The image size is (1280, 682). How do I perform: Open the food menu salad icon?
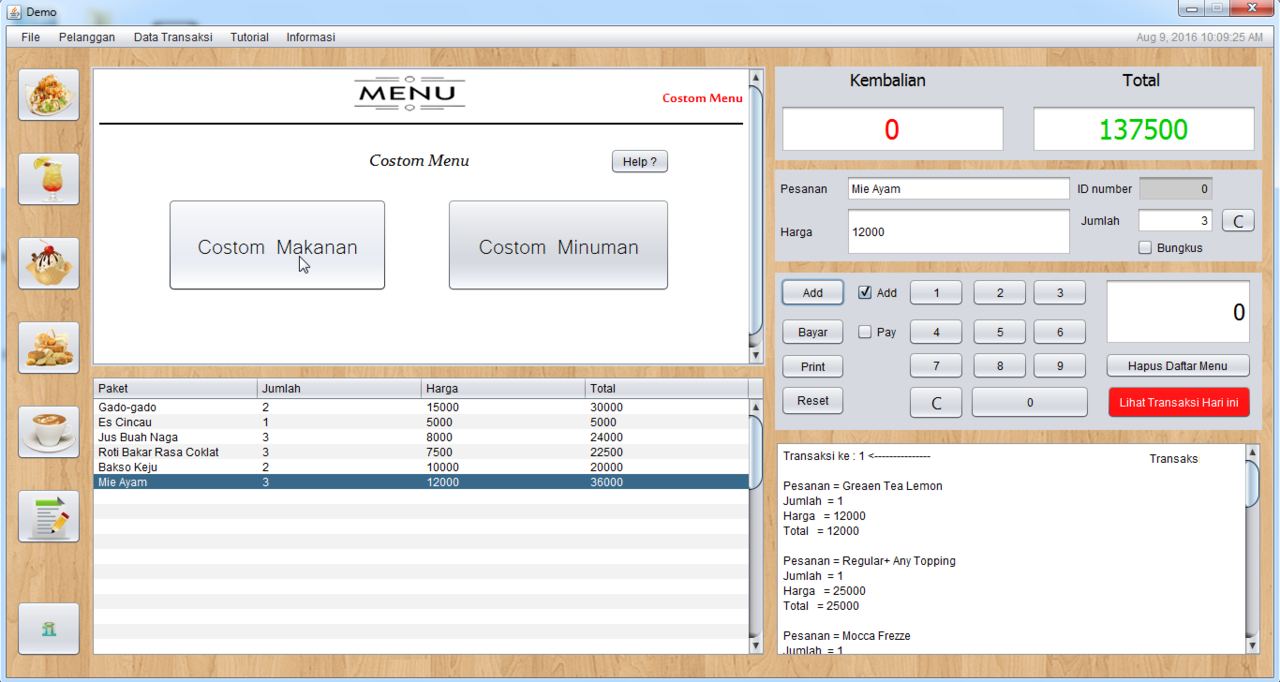48,95
